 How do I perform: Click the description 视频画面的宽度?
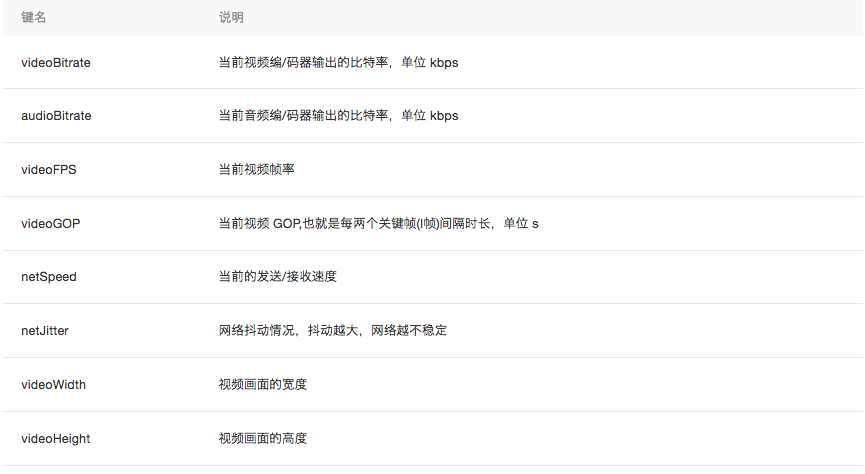[263, 385]
